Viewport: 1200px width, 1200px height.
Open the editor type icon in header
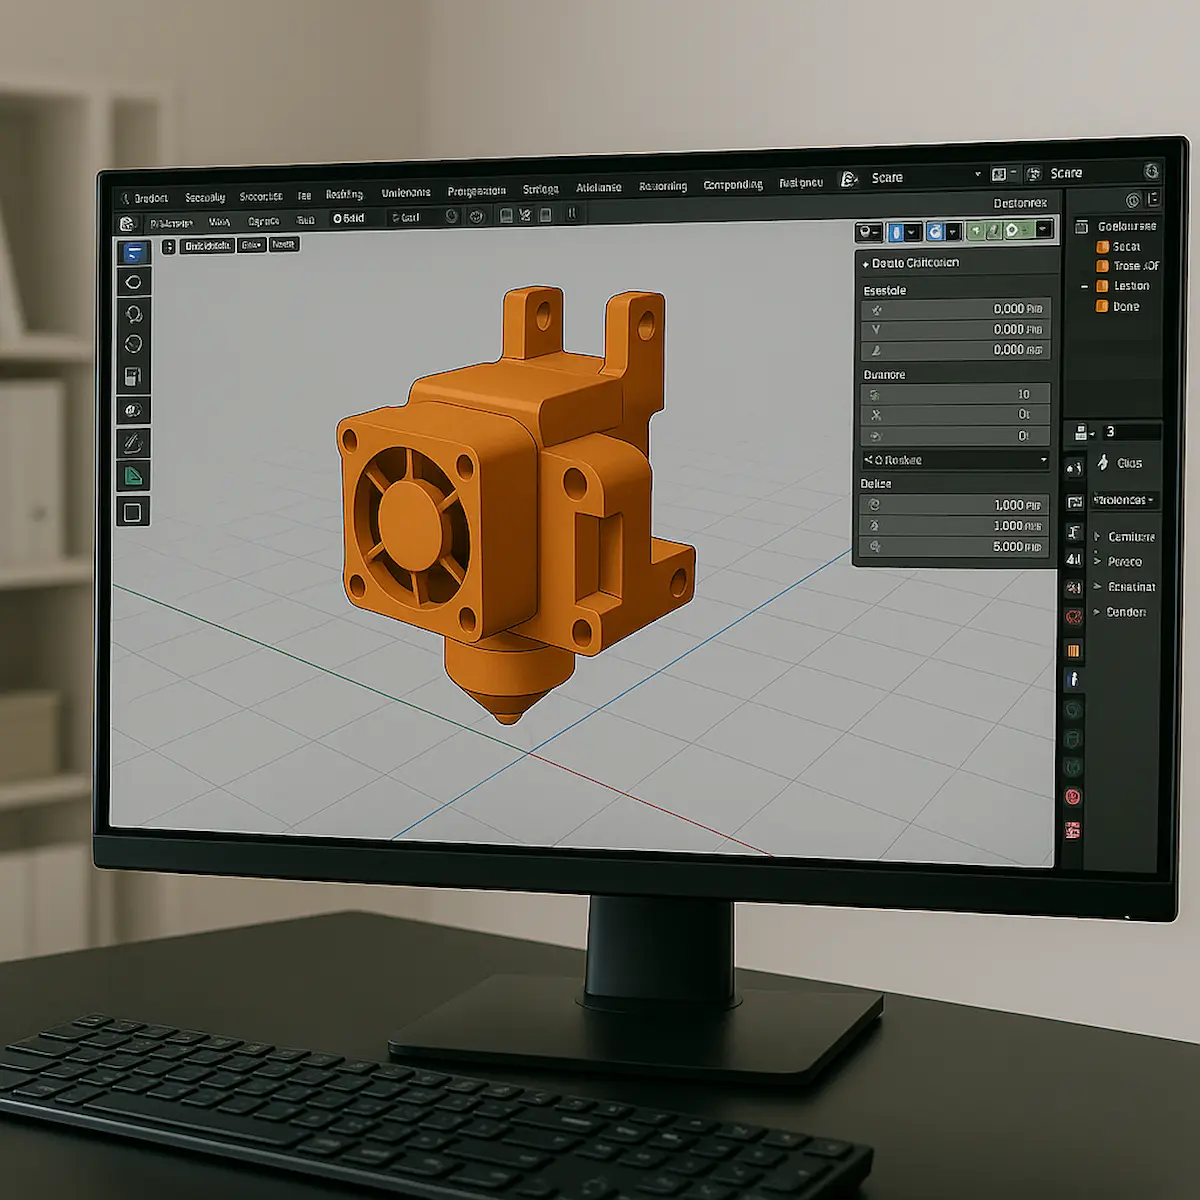pos(127,224)
